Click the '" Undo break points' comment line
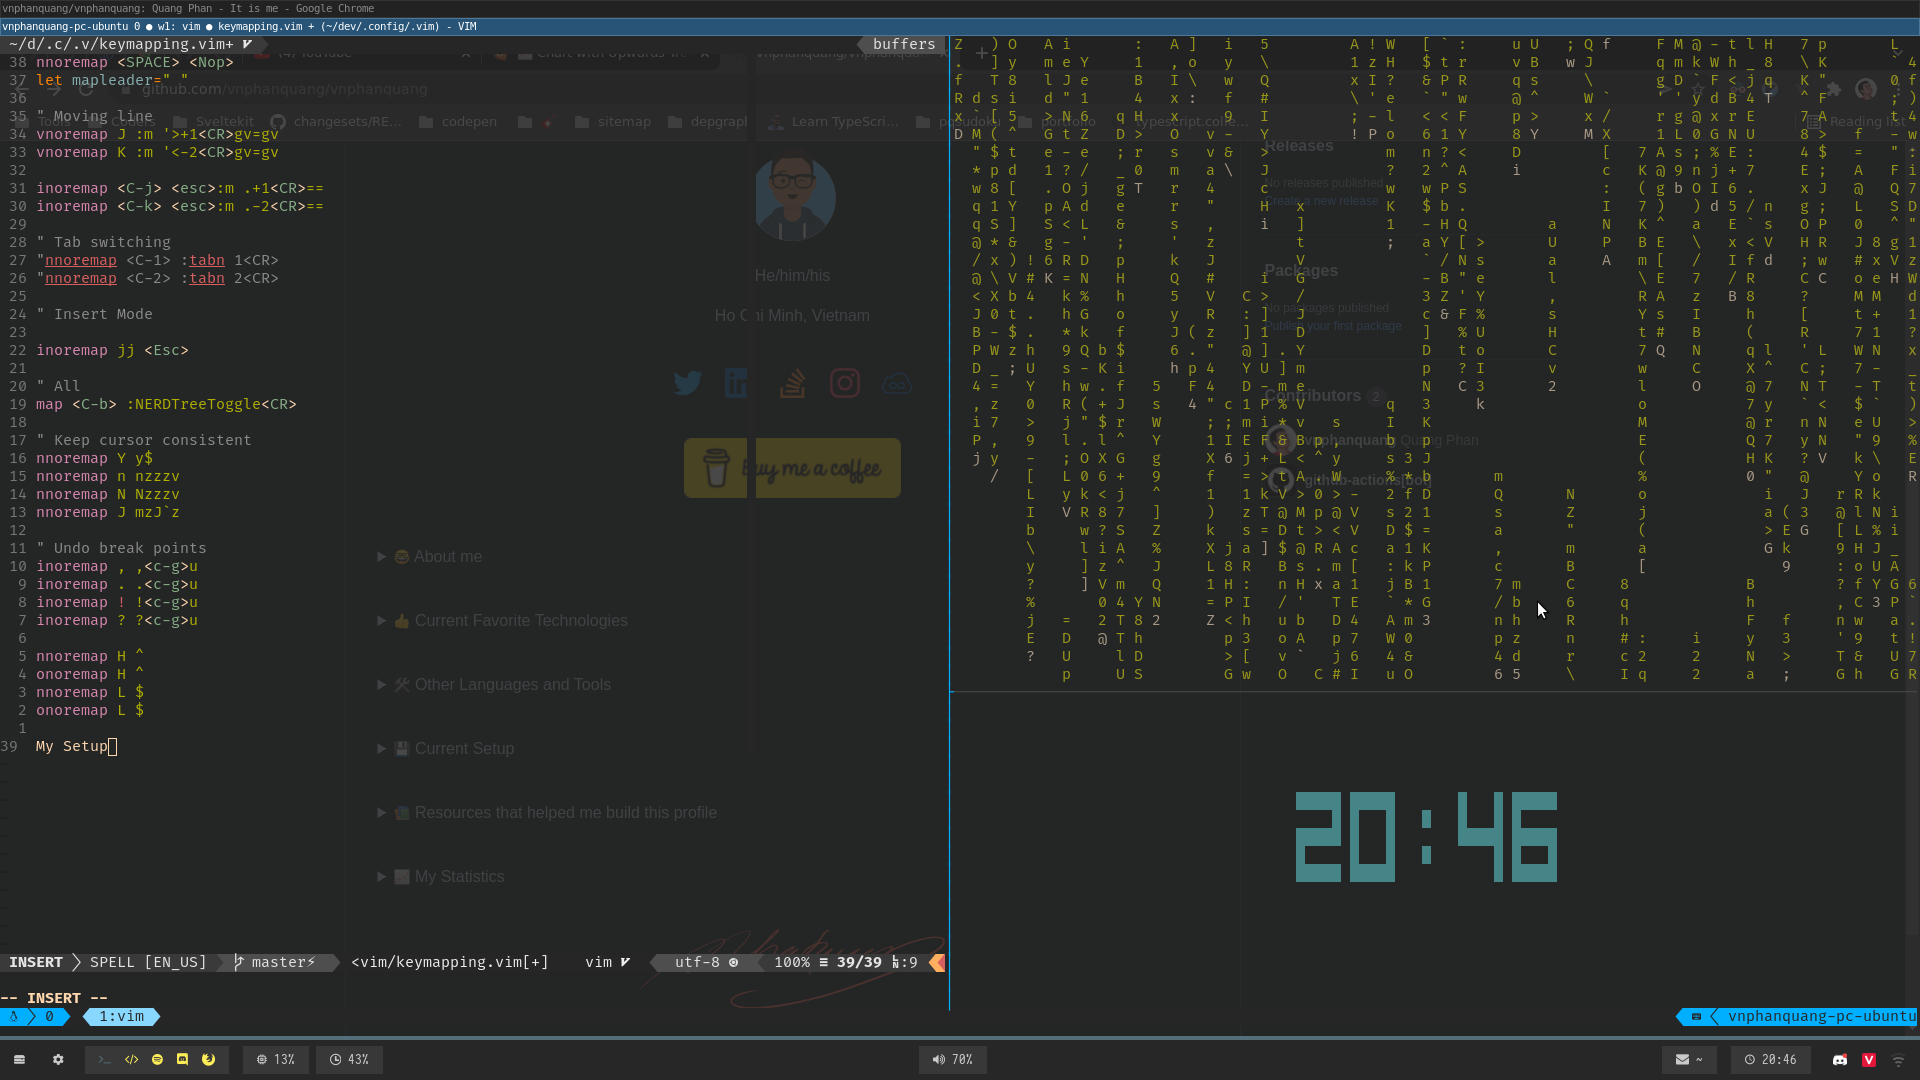The width and height of the screenshot is (1920, 1080). point(121,548)
